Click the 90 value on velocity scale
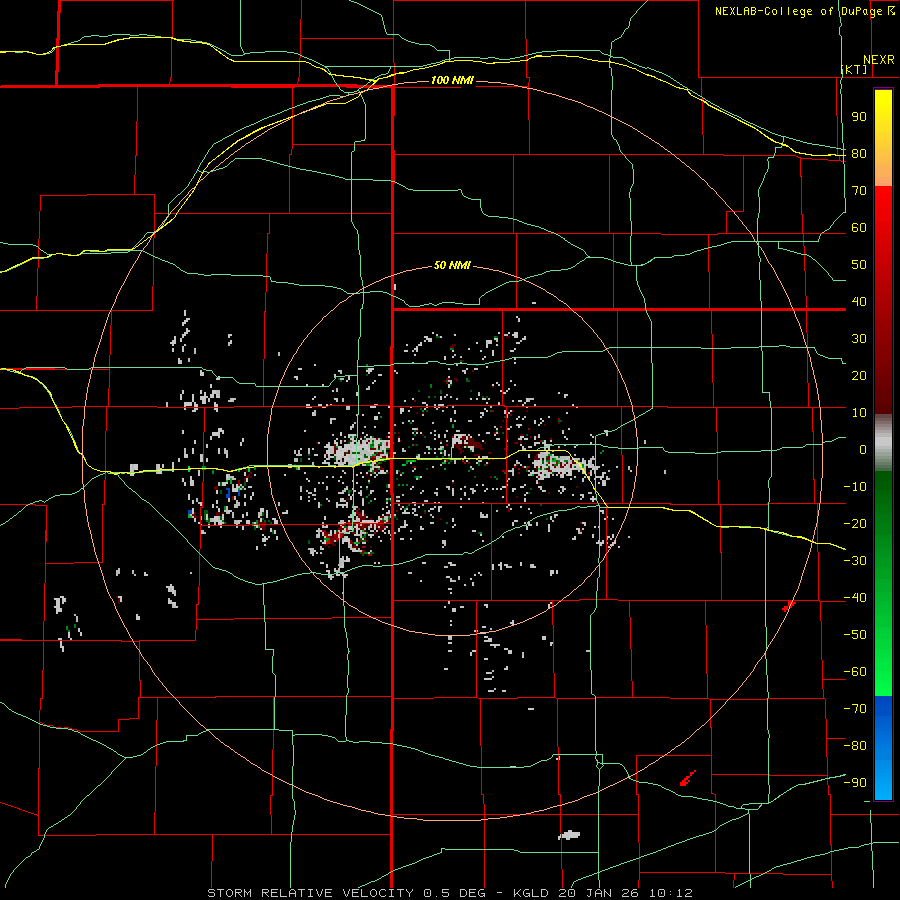 (x=859, y=117)
